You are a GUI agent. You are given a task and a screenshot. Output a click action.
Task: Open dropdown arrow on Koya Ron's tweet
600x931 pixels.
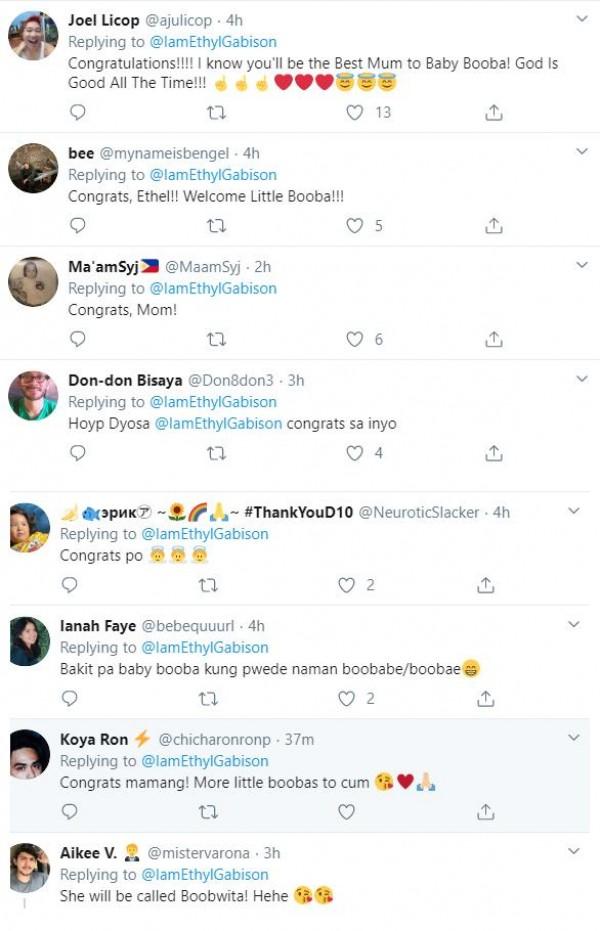[574, 738]
